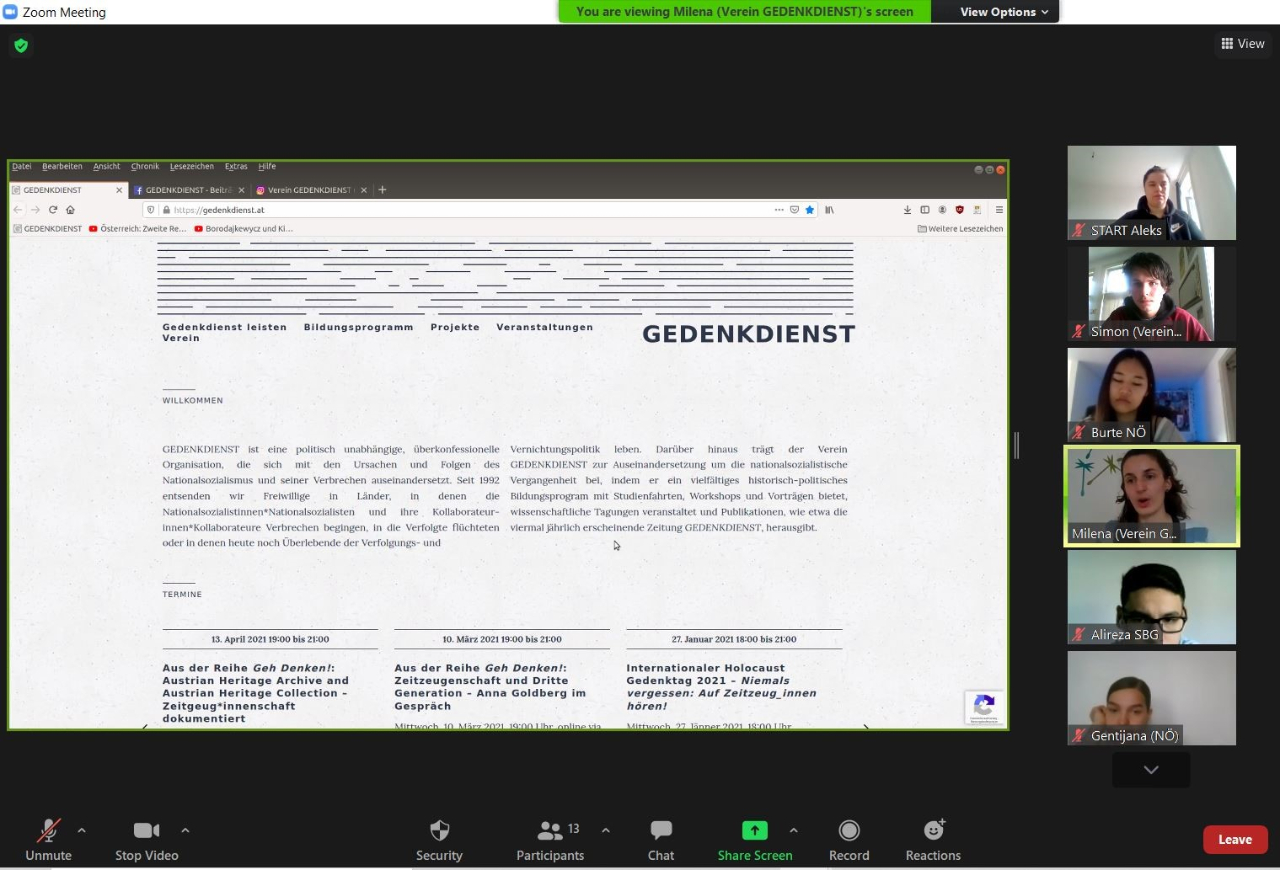Click the bookmark star in address bar
This screenshot has width=1280, height=870.
coord(810,210)
